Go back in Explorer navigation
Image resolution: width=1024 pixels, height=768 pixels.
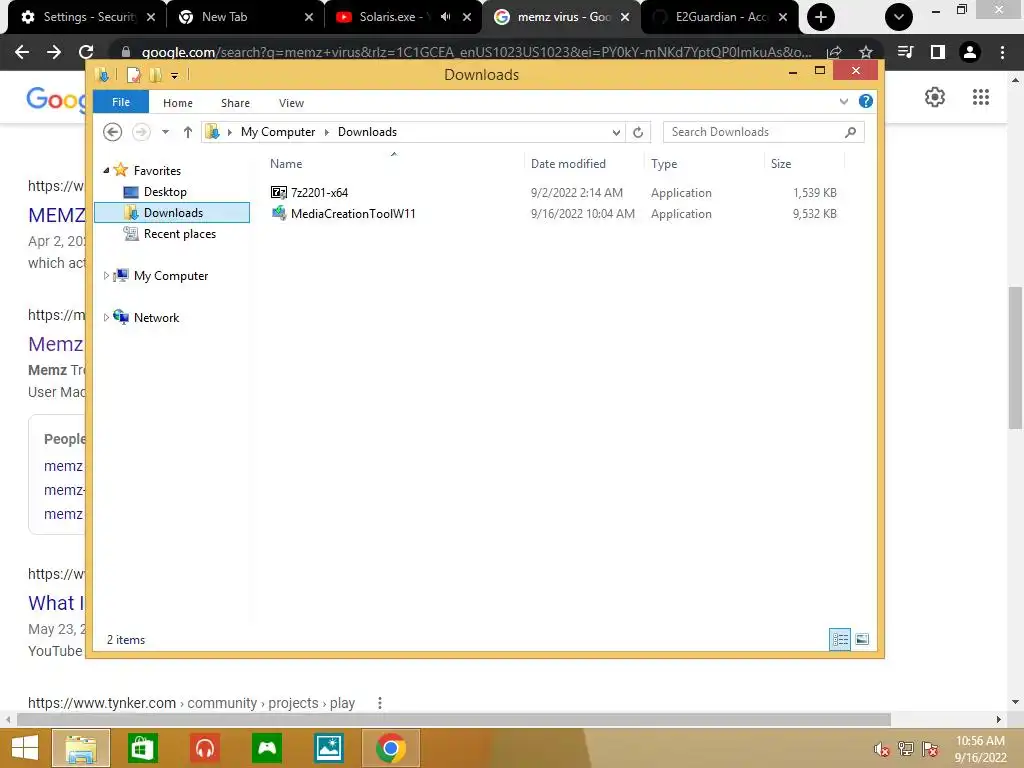112,132
